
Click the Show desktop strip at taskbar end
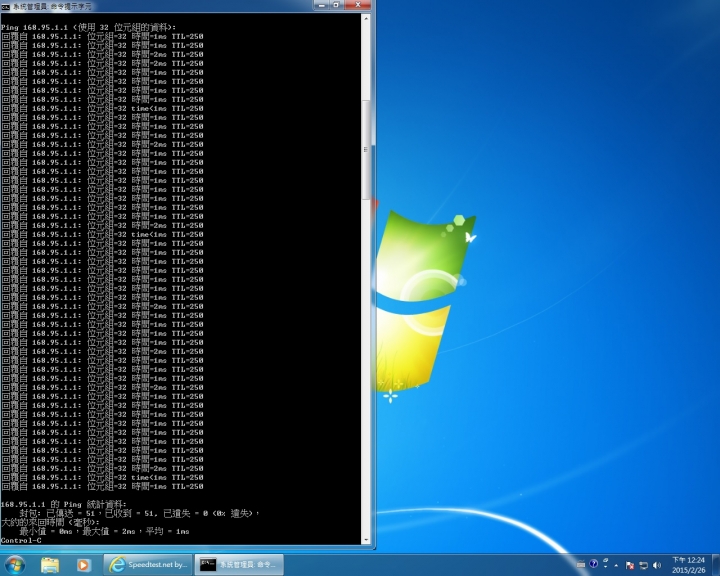(716, 565)
